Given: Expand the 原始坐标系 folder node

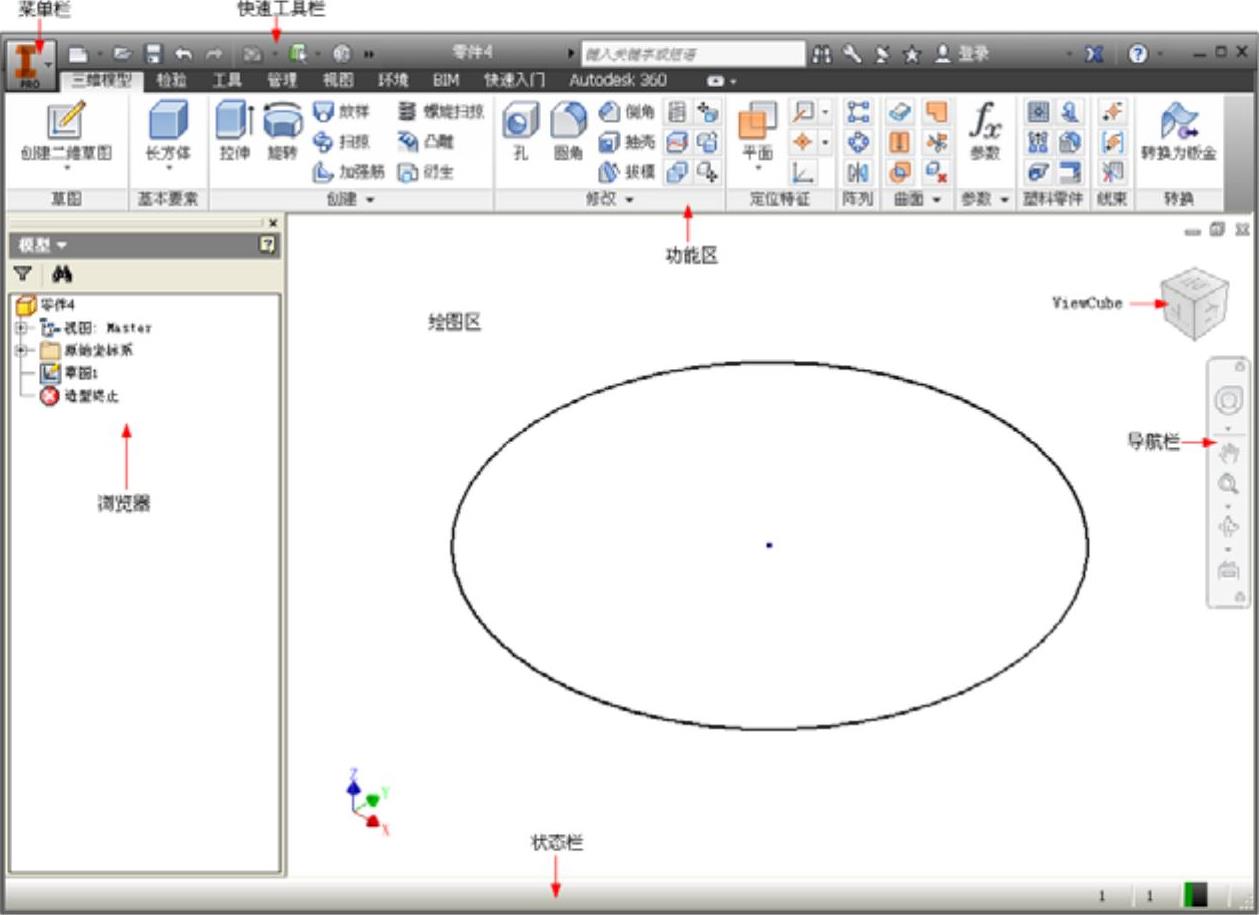Looking at the screenshot, I should [19, 350].
